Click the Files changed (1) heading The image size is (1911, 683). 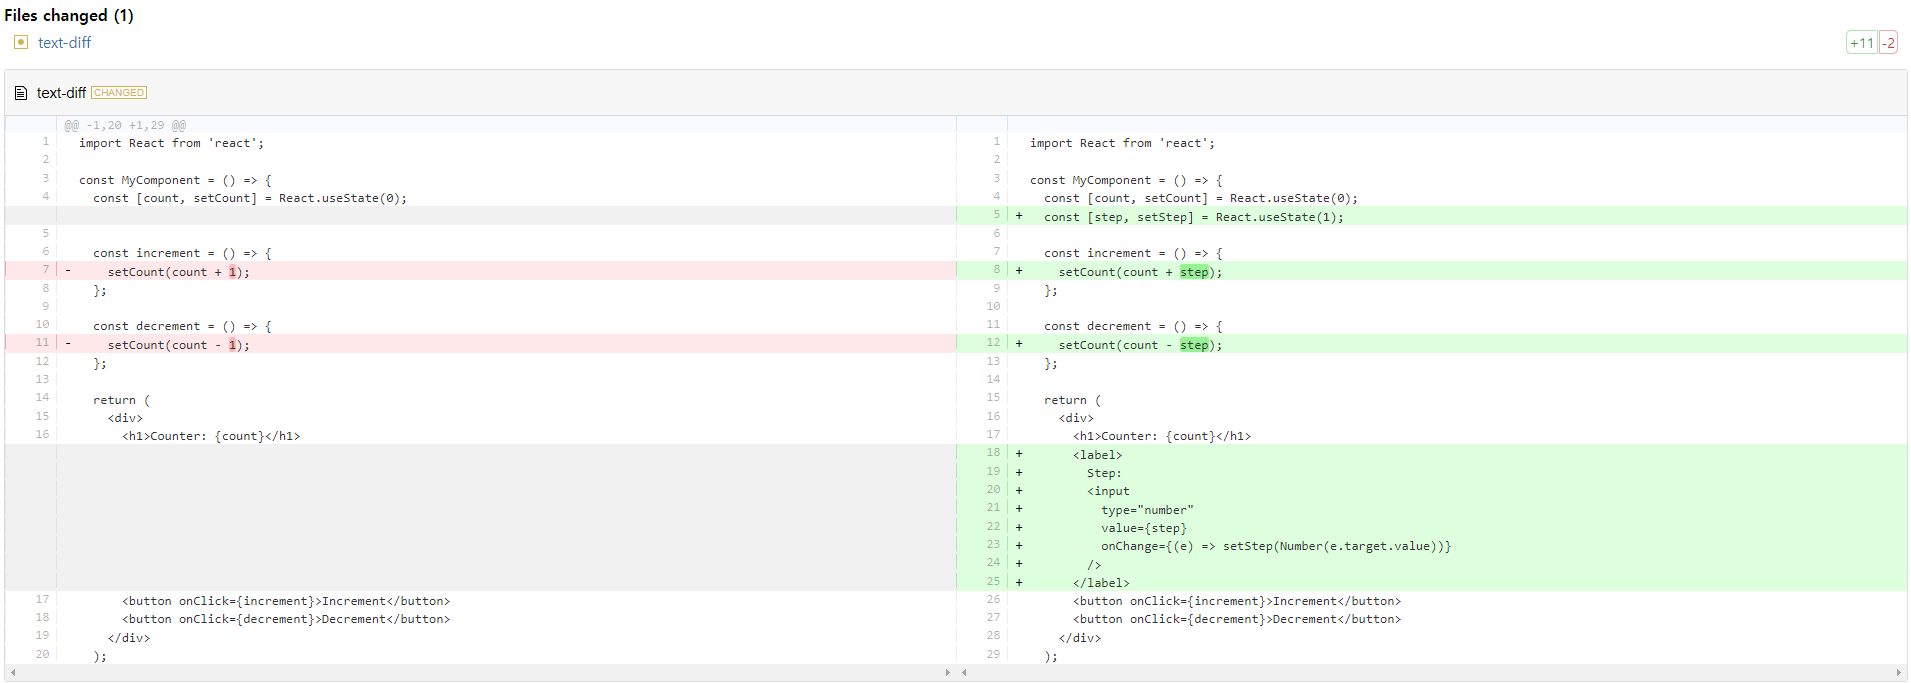tap(69, 15)
